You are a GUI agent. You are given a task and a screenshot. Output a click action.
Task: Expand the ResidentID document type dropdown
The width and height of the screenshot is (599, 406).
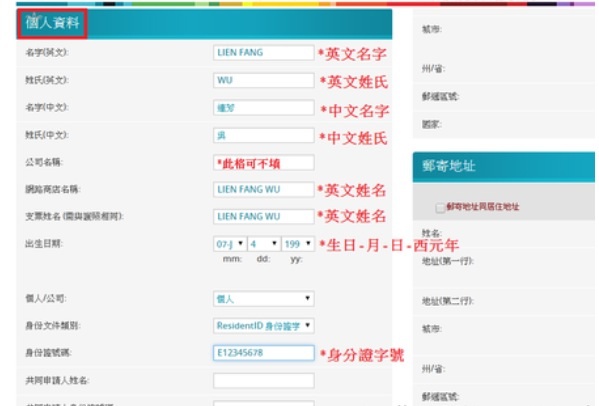click(x=264, y=326)
